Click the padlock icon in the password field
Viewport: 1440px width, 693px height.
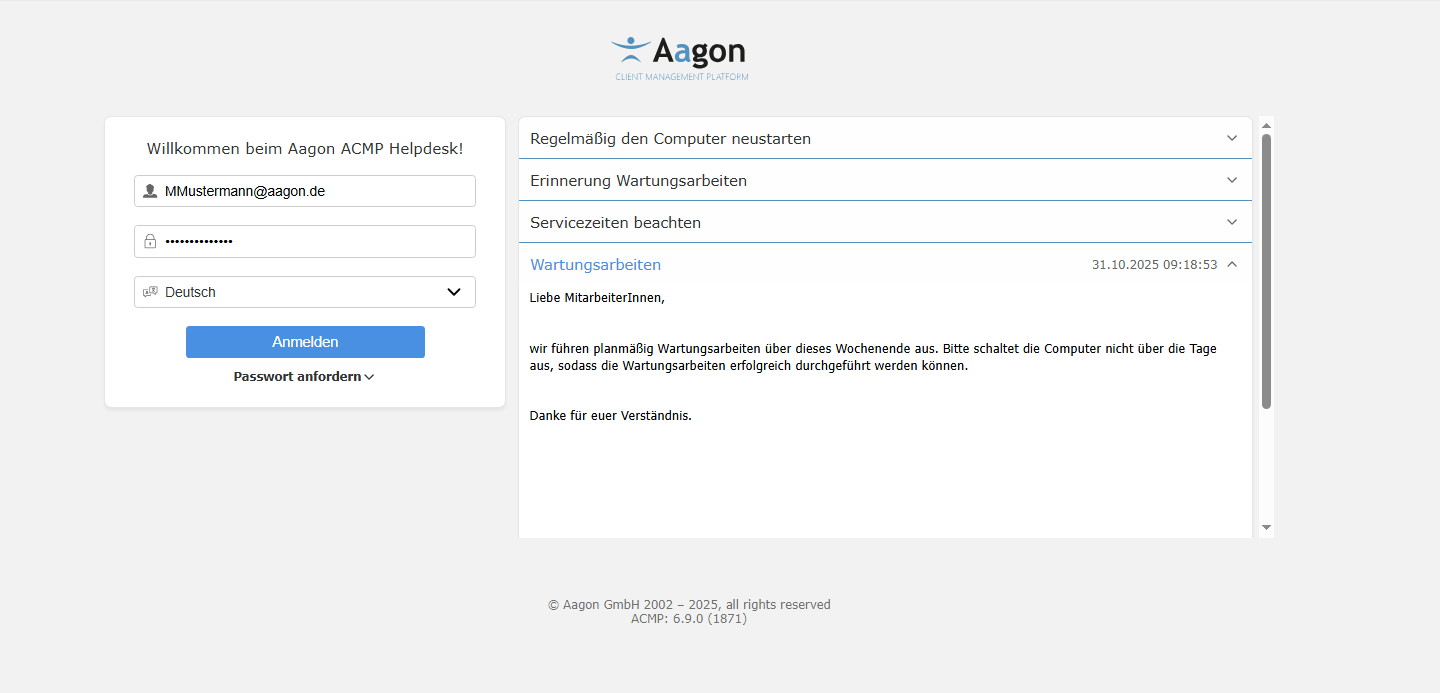tap(150, 241)
